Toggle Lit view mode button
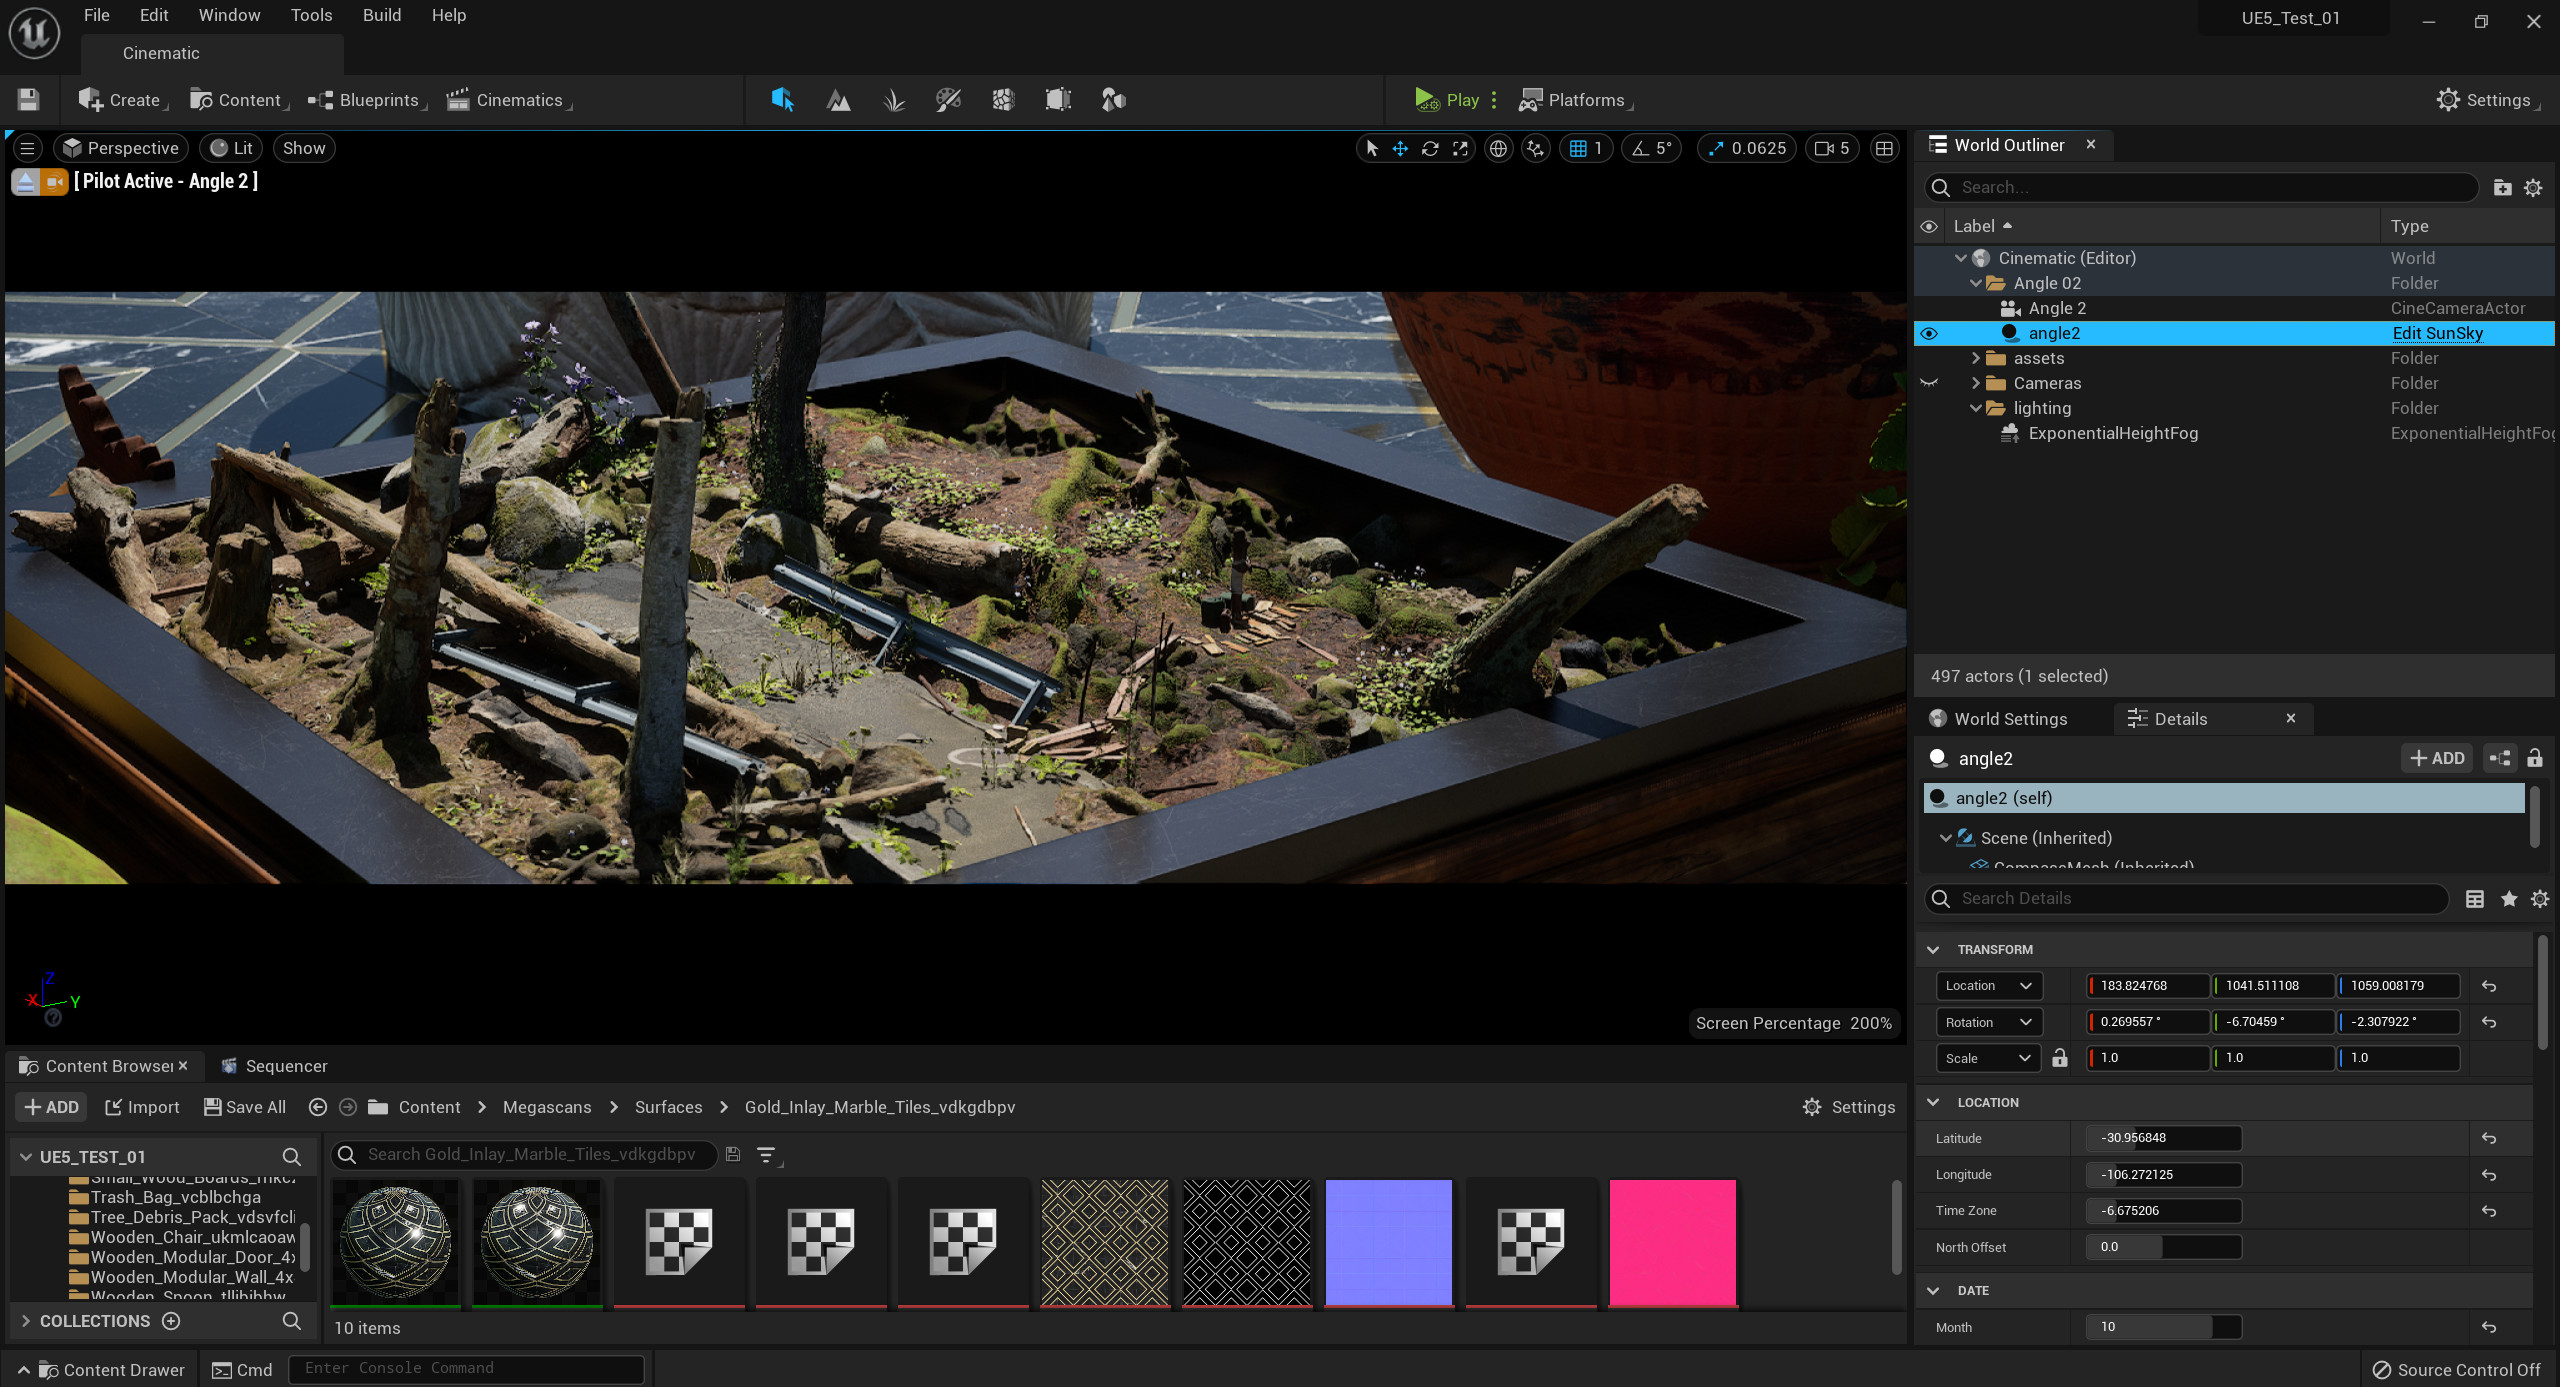 click(x=231, y=148)
